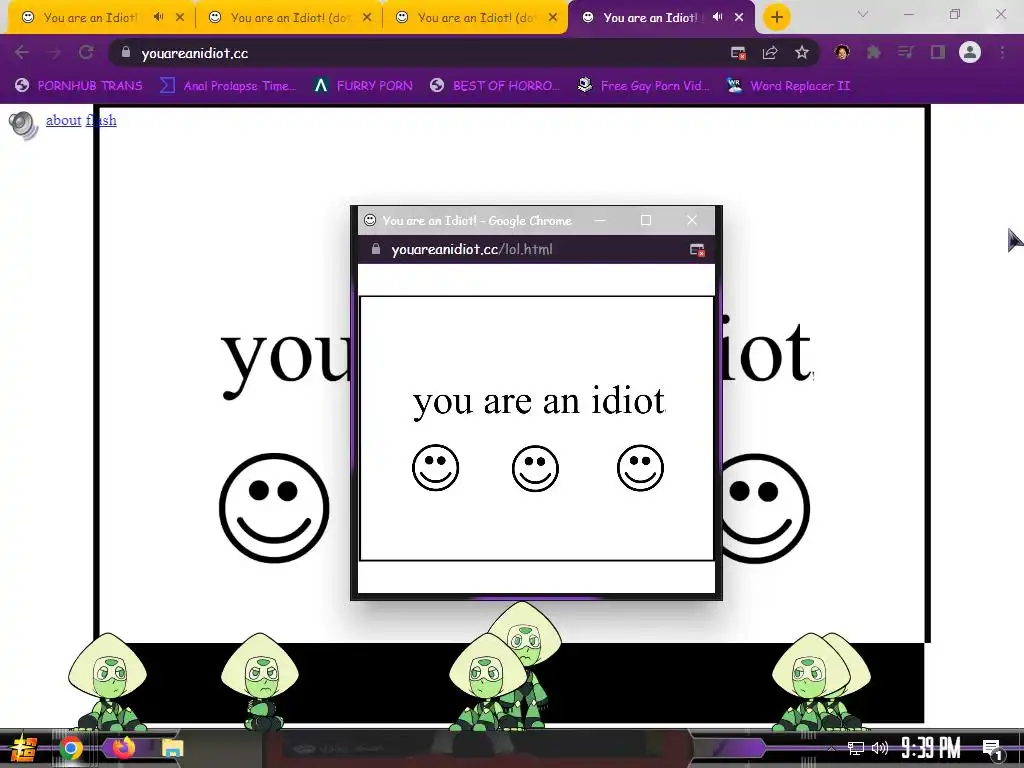Viewport: 1024px width, 768px height.
Task: Share this page icon
Action: tap(770, 53)
